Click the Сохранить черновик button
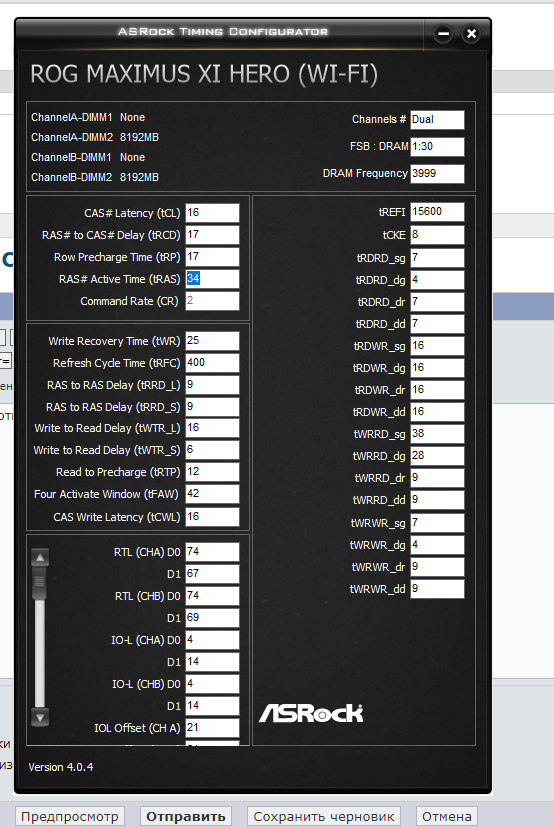The height and width of the screenshot is (828, 554). (324, 816)
